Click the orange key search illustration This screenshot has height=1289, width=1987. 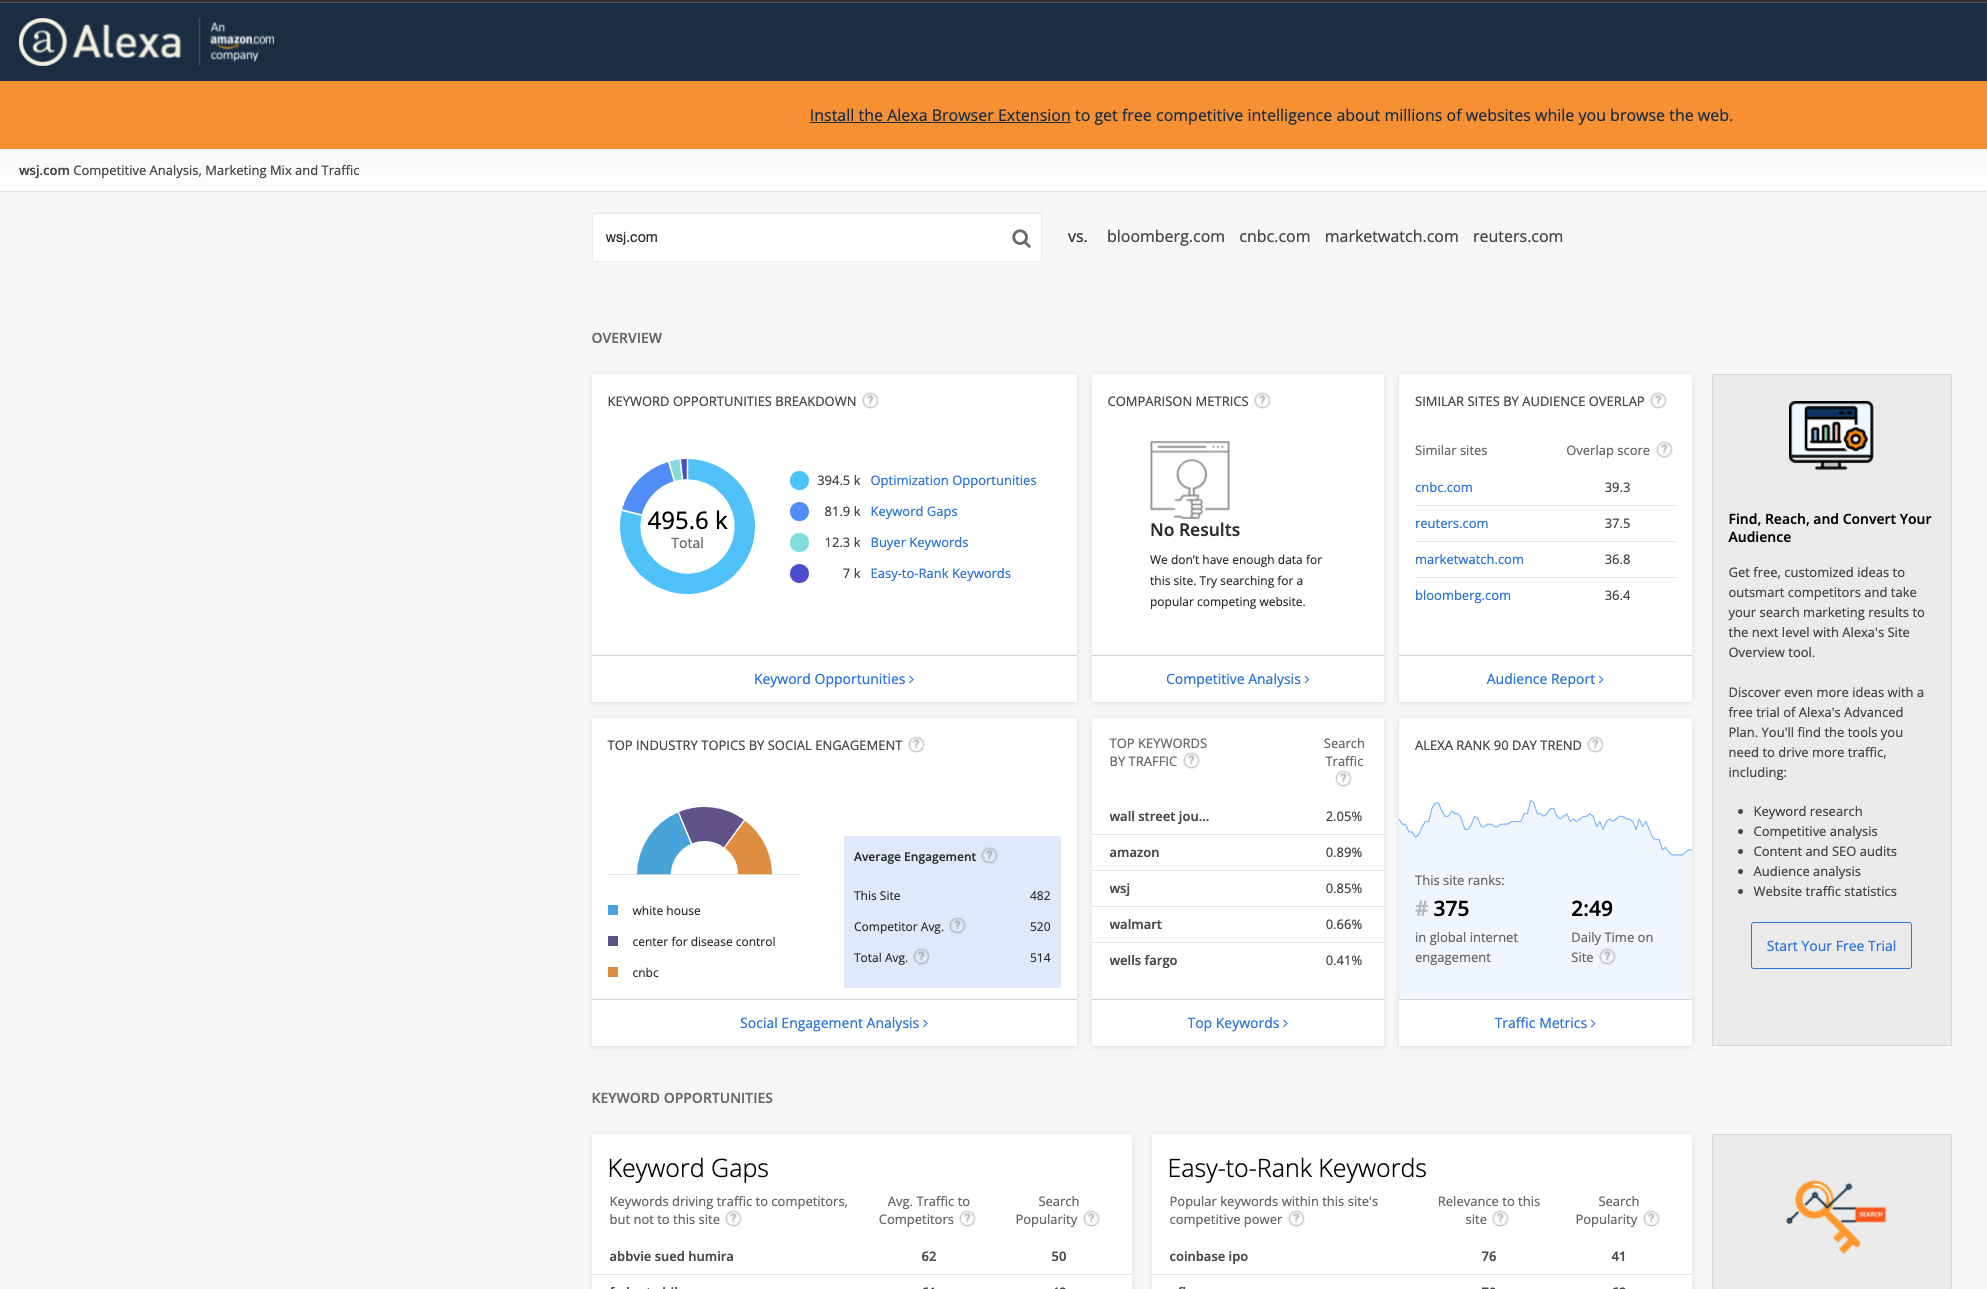(1835, 1216)
